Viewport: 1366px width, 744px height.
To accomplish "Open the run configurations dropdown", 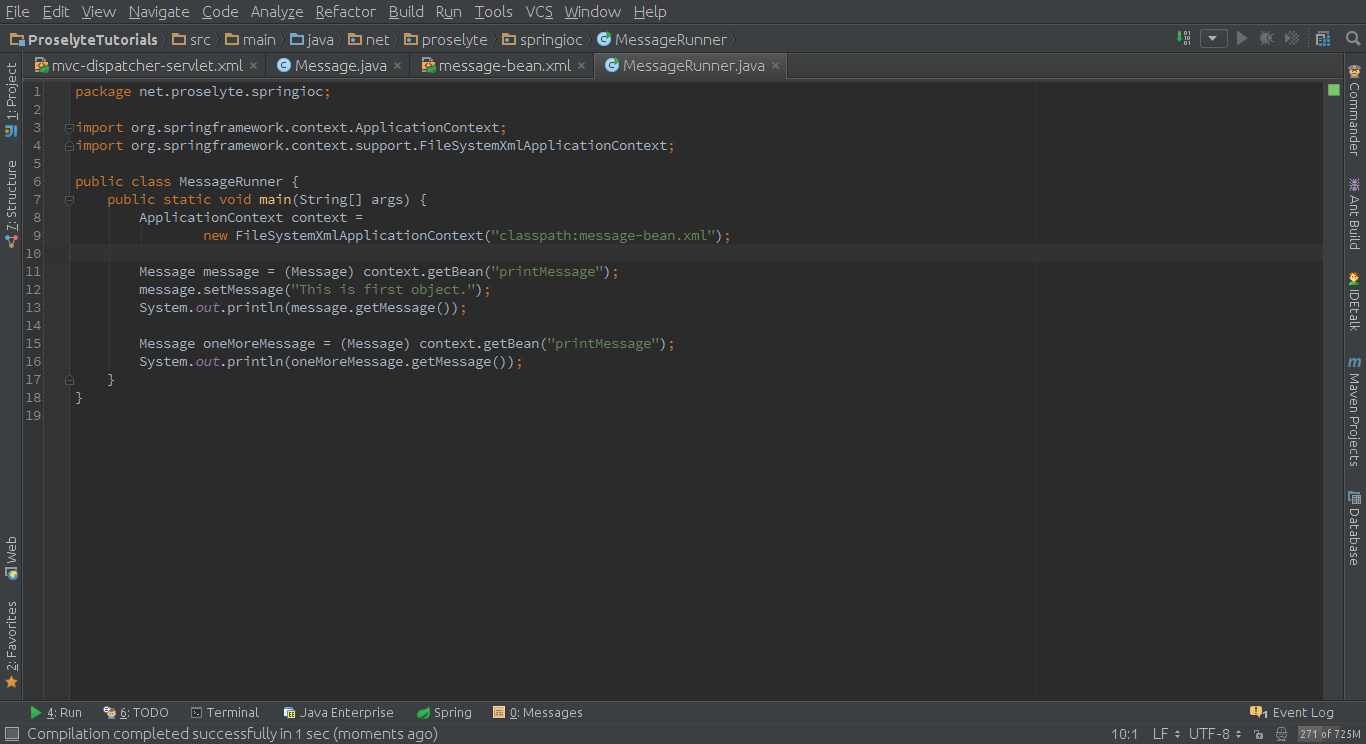I will click(1213, 37).
